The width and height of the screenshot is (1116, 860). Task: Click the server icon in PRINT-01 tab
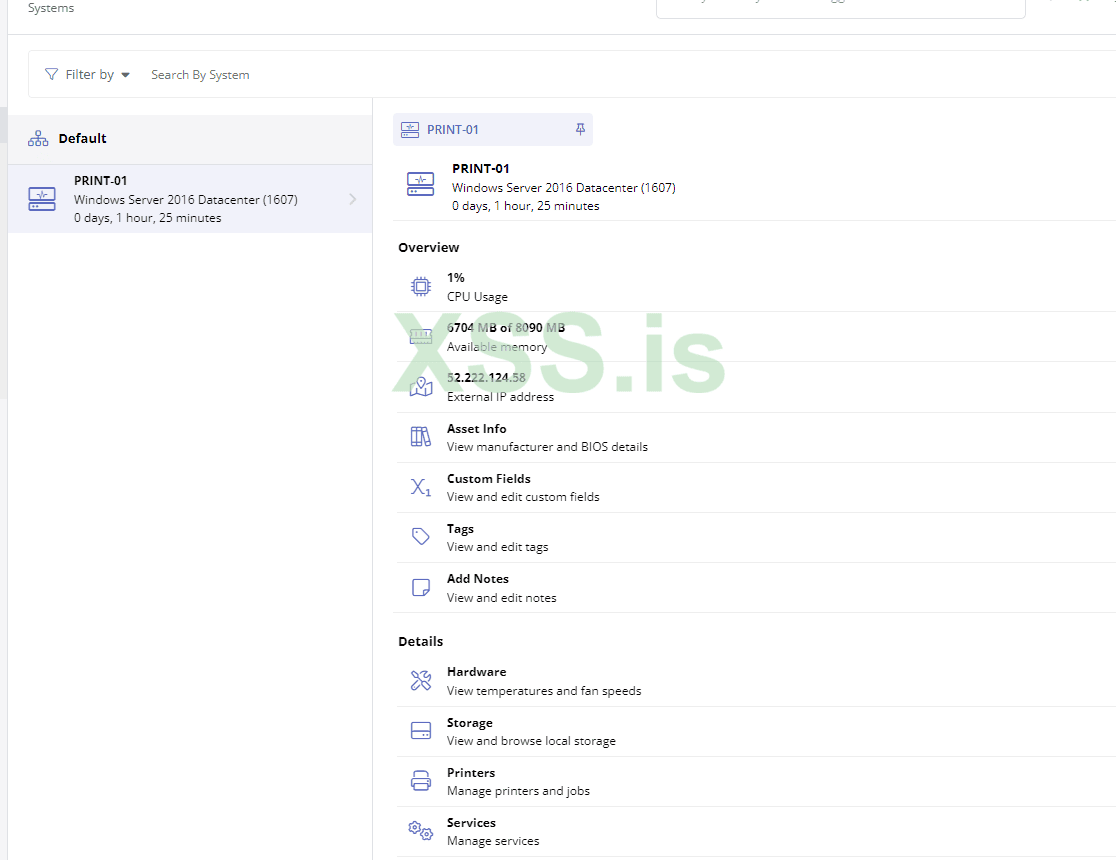[410, 130]
